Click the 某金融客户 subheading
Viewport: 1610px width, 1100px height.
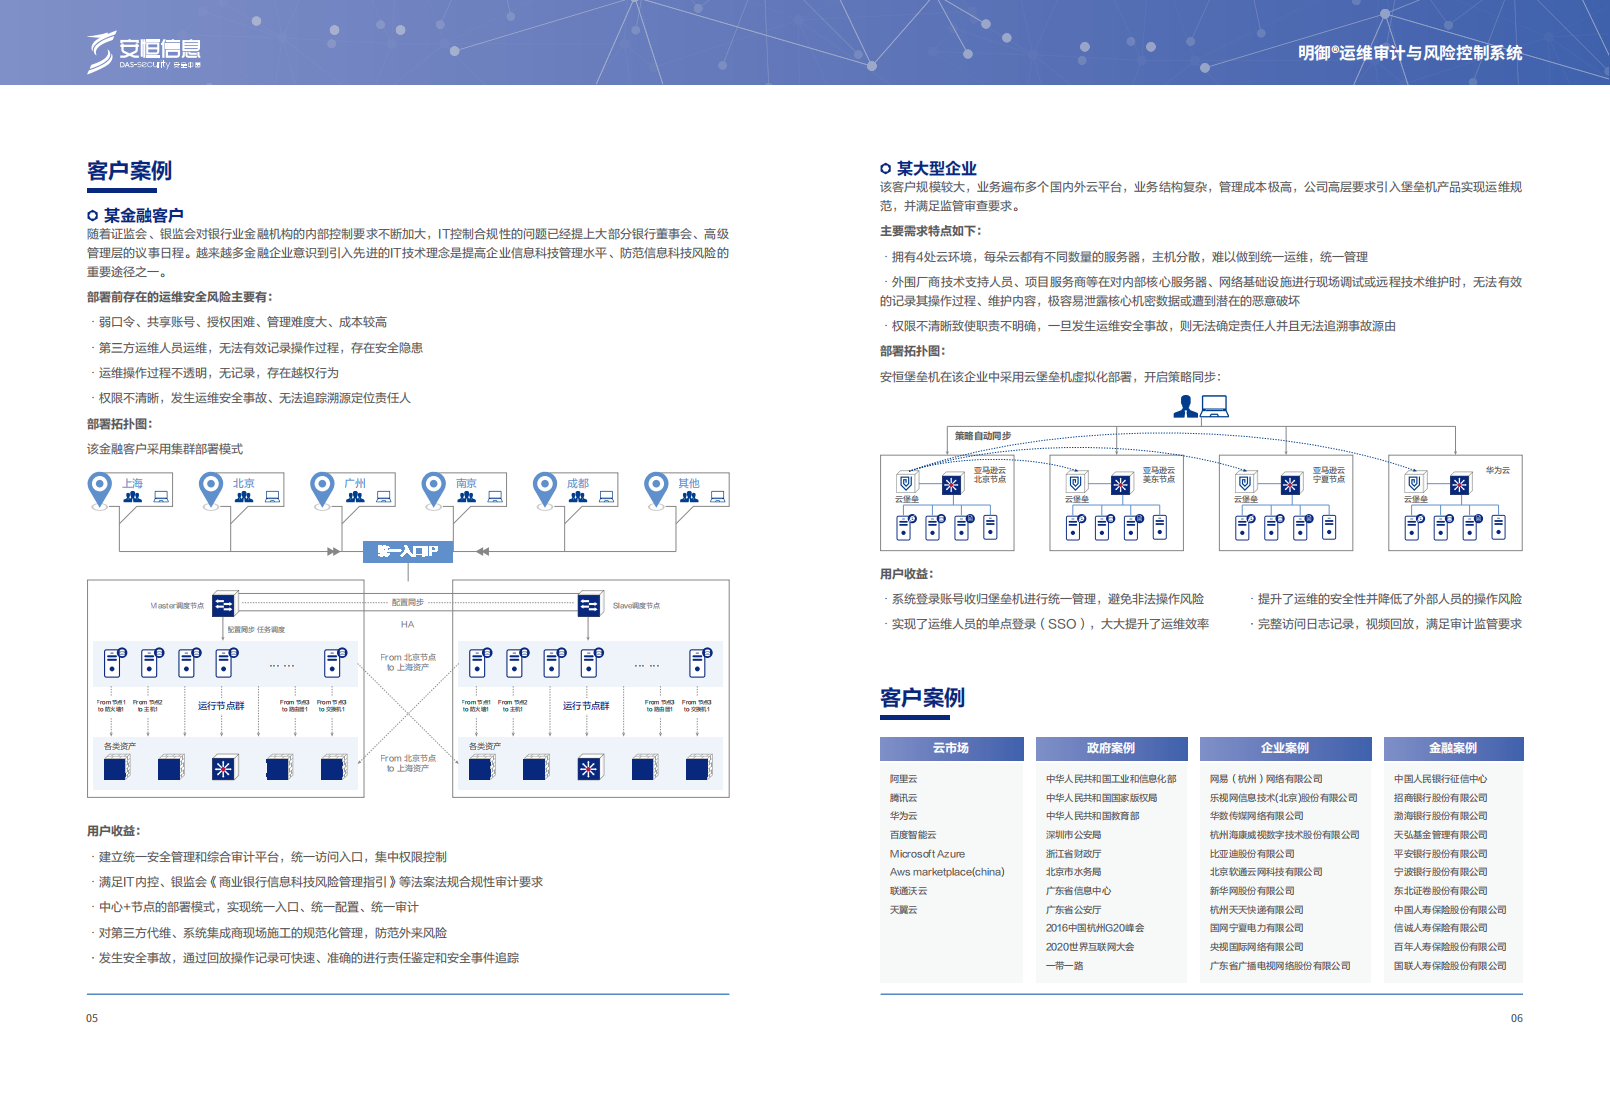pos(143,215)
